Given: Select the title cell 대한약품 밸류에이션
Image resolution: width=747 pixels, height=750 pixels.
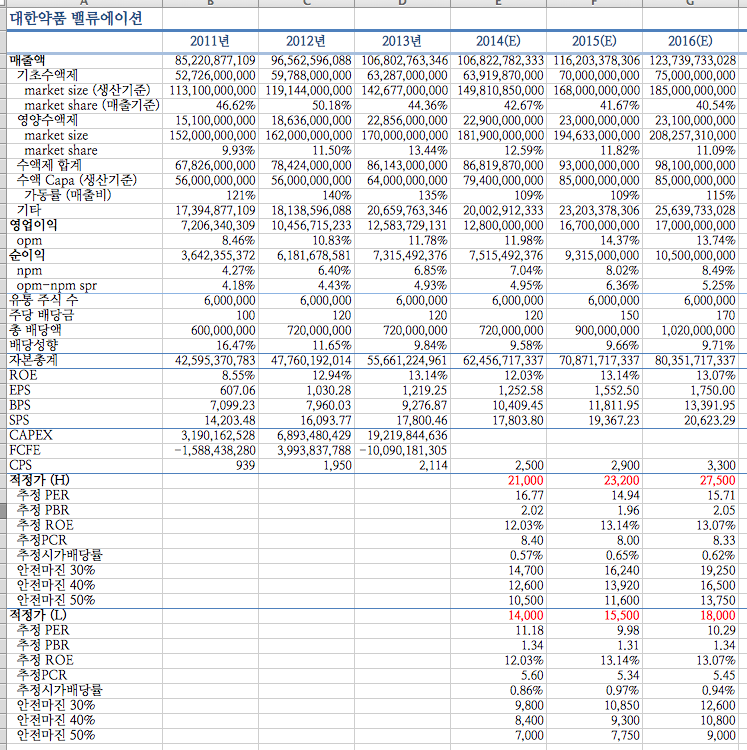Looking at the screenshot, I should [x=76, y=19].
